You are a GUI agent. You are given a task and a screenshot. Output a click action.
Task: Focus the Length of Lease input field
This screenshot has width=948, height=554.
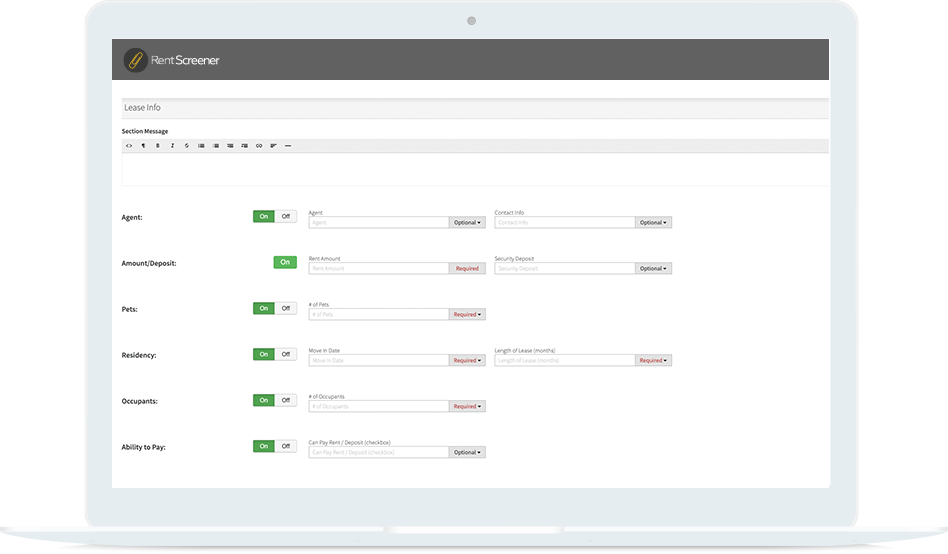click(x=565, y=360)
